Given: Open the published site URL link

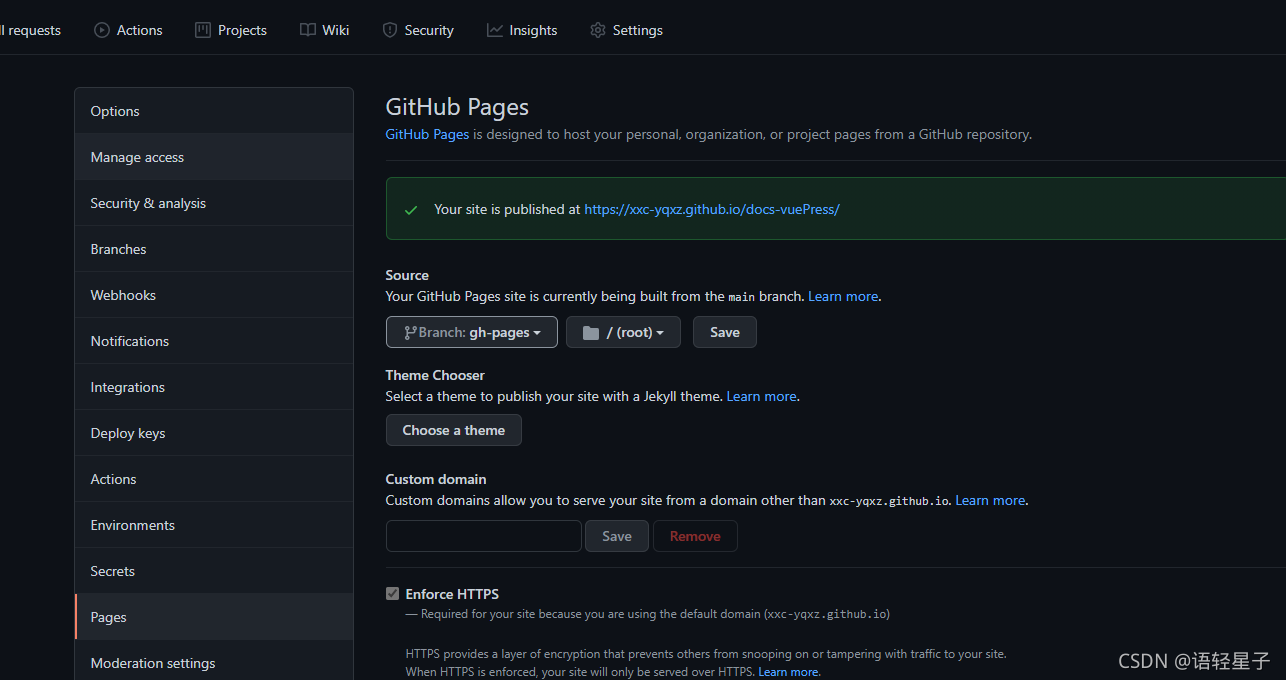Looking at the screenshot, I should (x=712, y=209).
